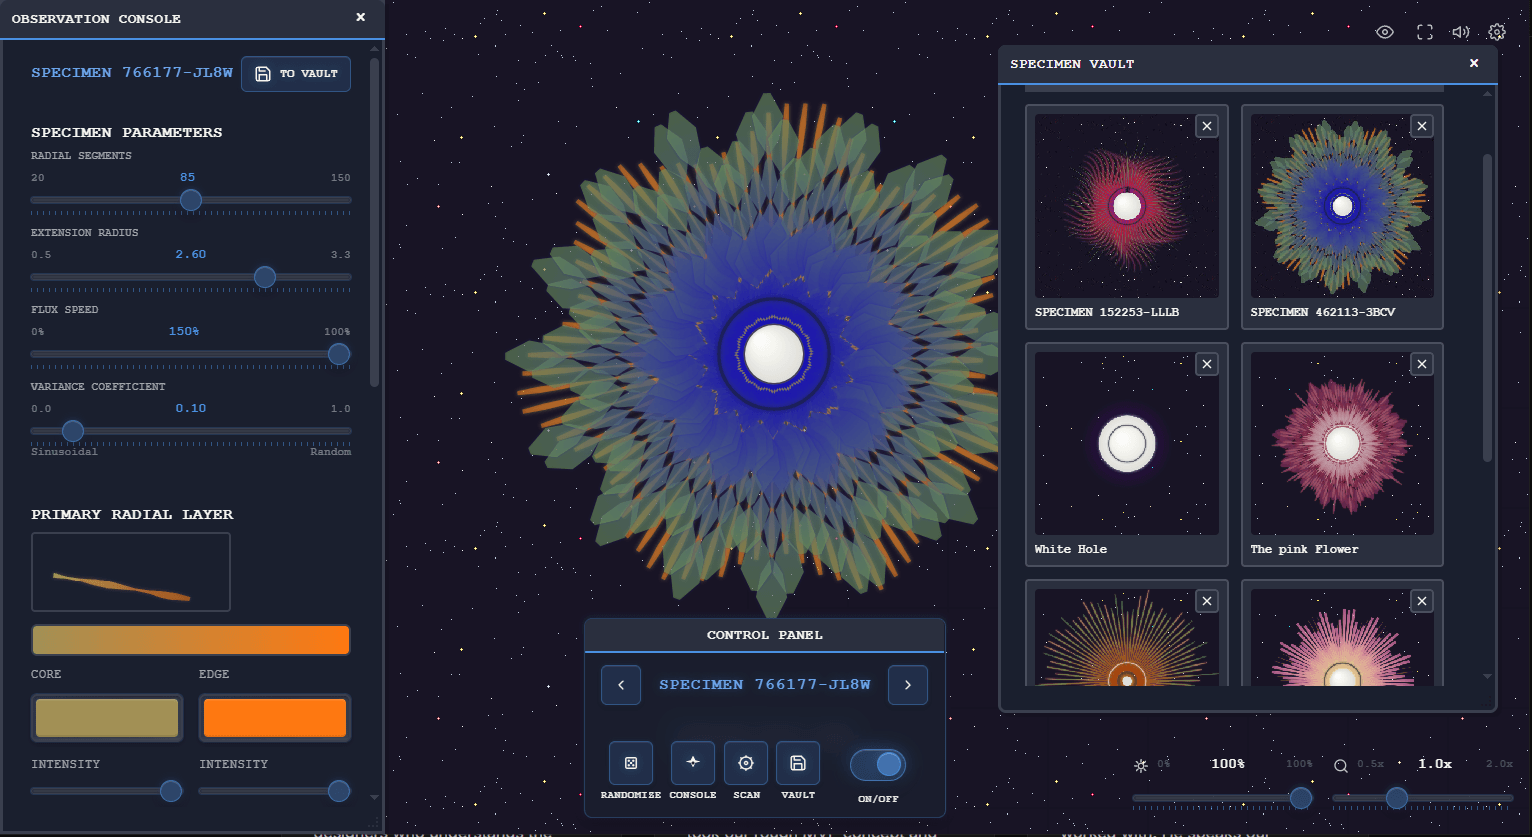Click the down arrow below the Observation Console panel
This screenshot has width=1532, height=837.
(375, 796)
